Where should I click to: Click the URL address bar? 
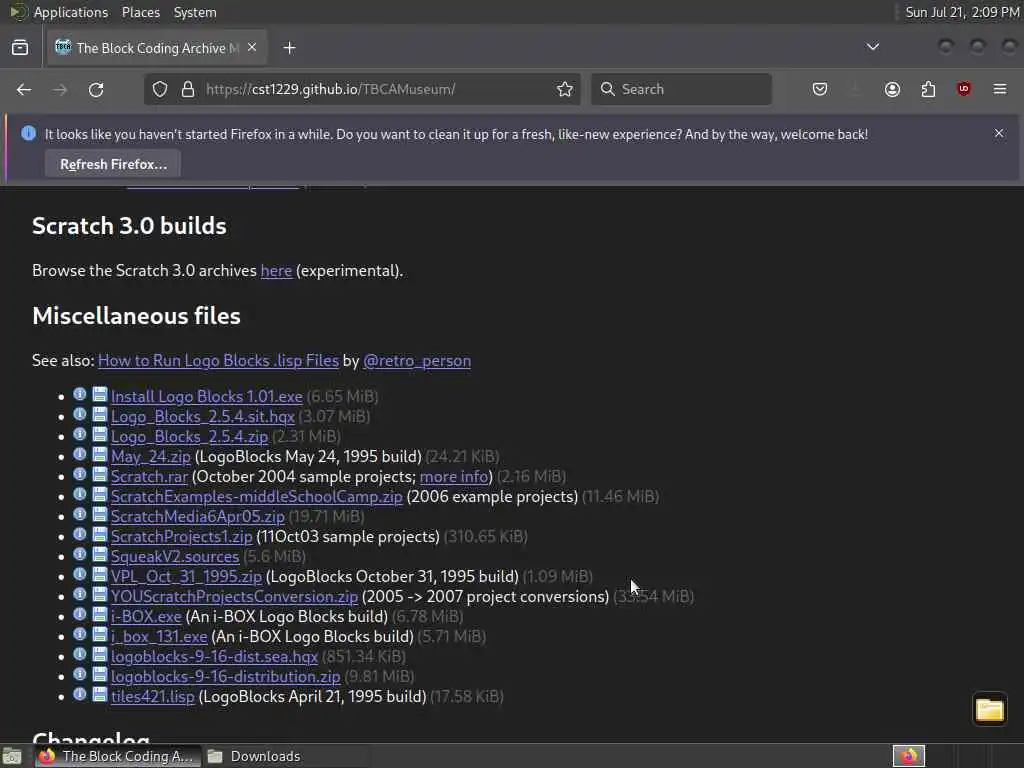[x=362, y=89]
